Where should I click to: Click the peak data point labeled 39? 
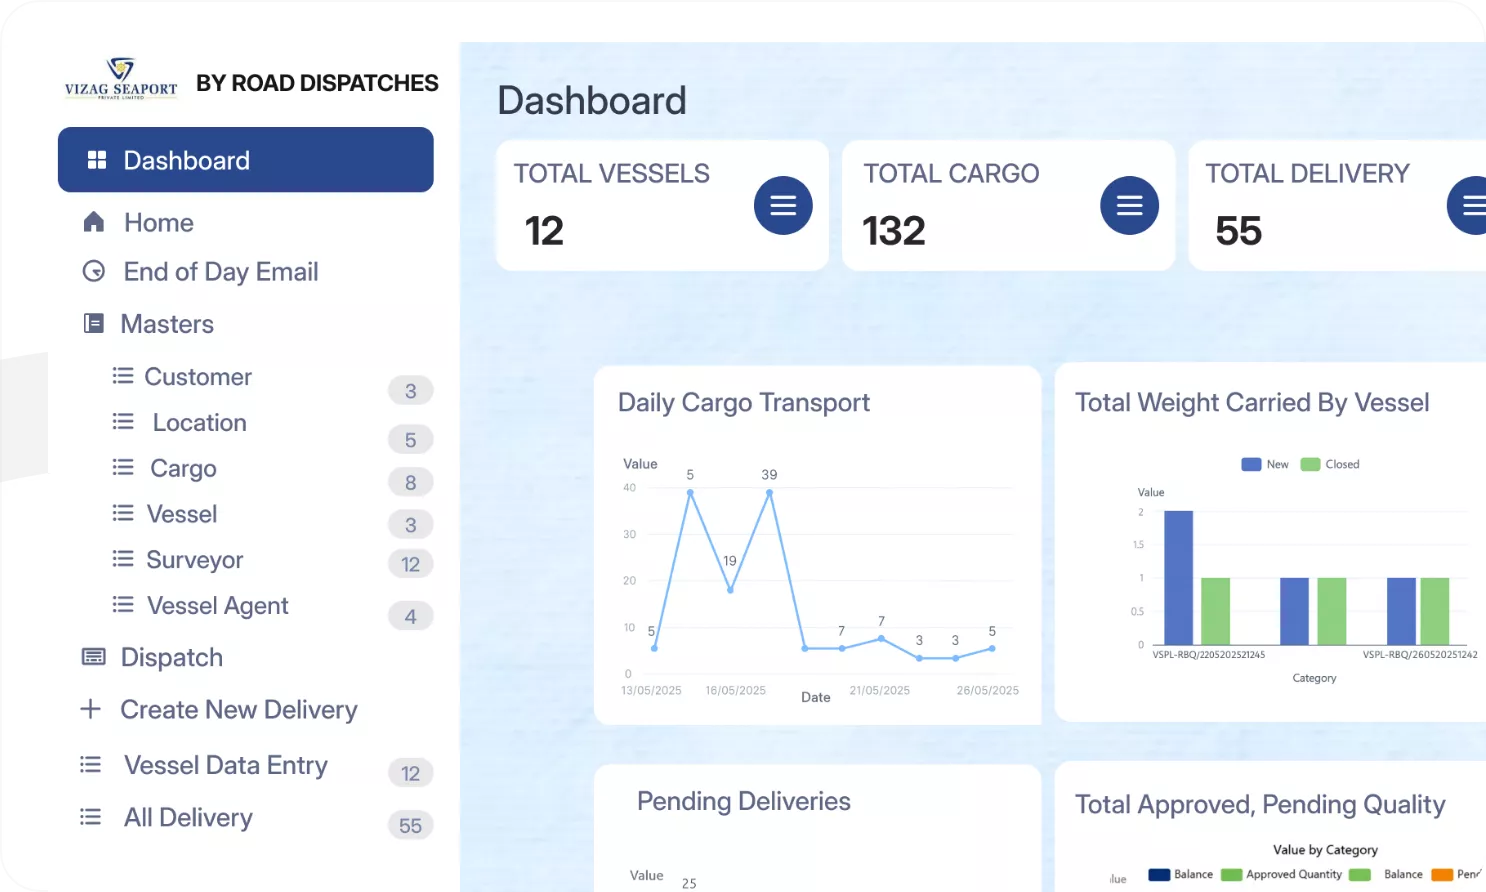point(769,492)
